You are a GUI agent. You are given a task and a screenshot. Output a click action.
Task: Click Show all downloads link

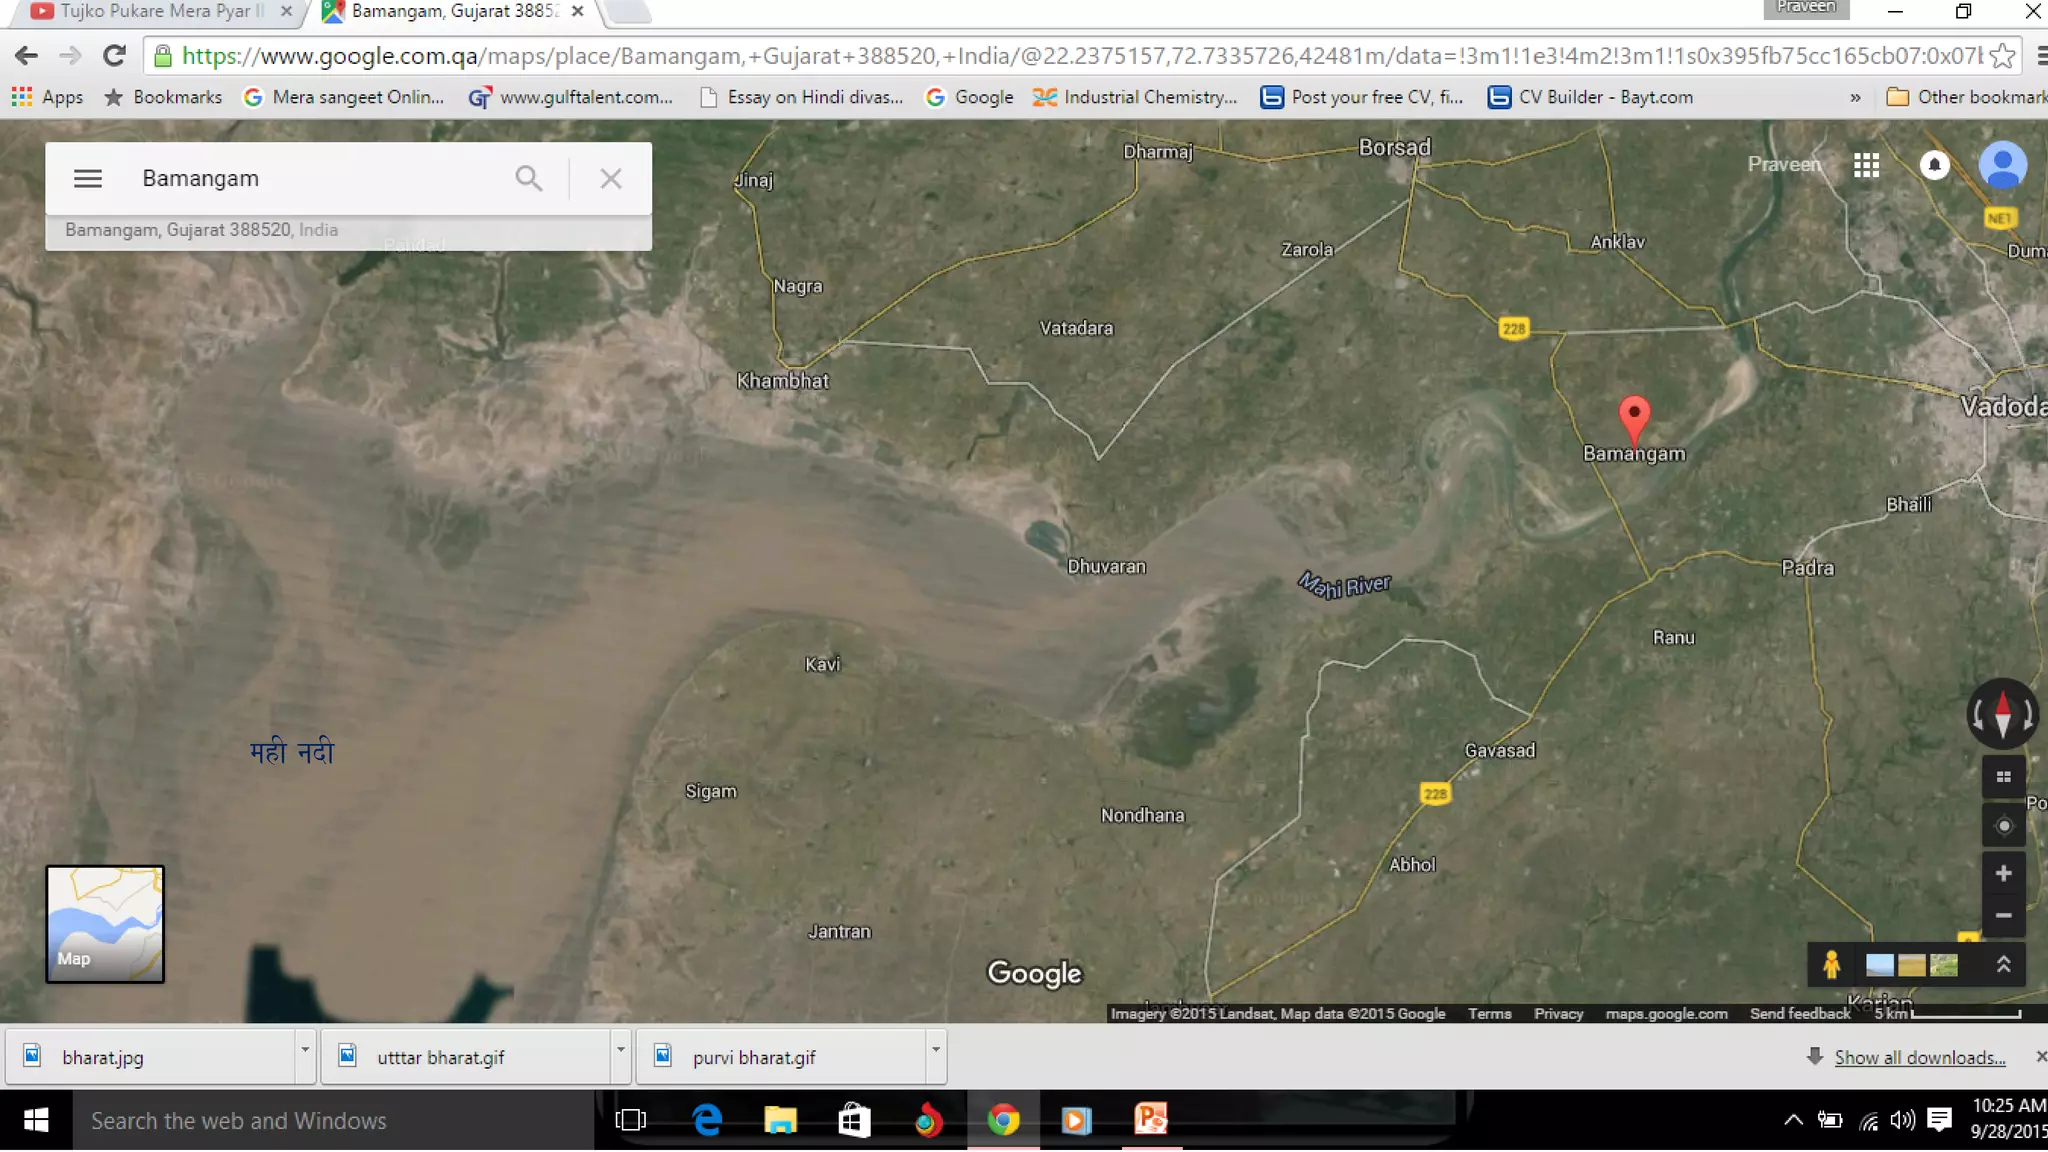click(x=1919, y=1058)
